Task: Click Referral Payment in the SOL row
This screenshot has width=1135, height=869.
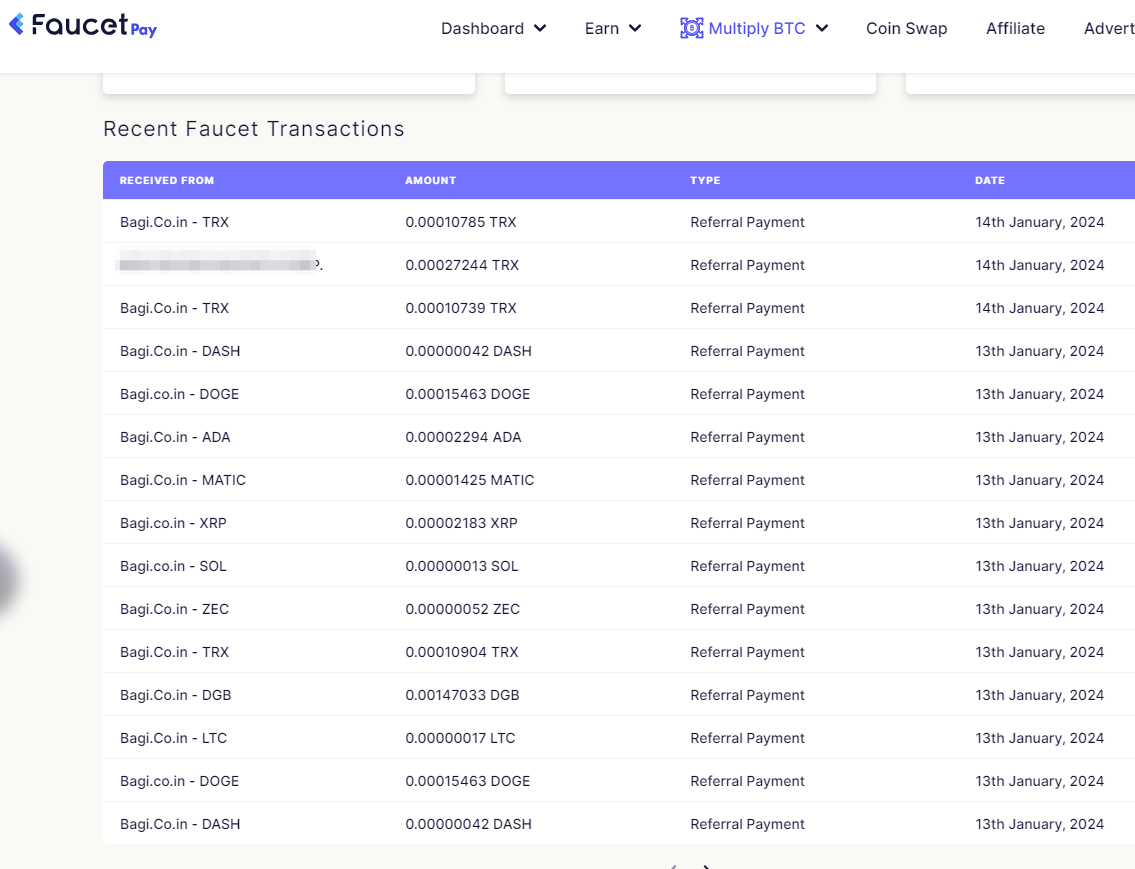Action: (747, 566)
